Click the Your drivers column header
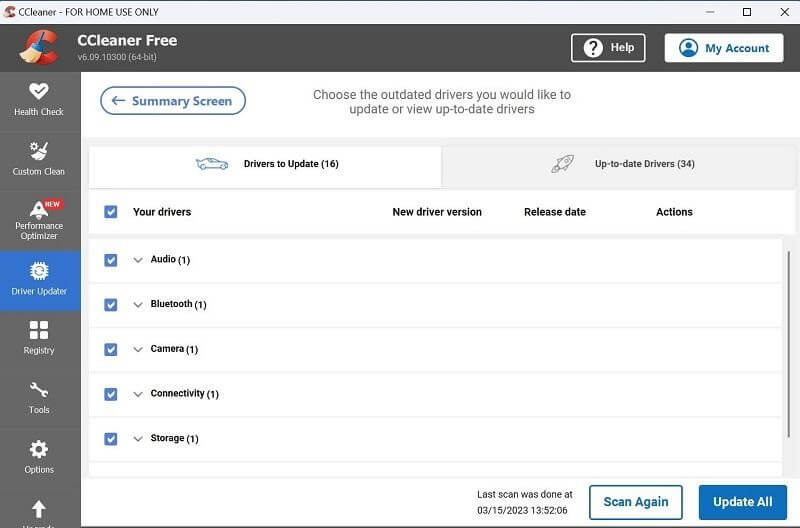800x528 pixels. [x=162, y=212]
